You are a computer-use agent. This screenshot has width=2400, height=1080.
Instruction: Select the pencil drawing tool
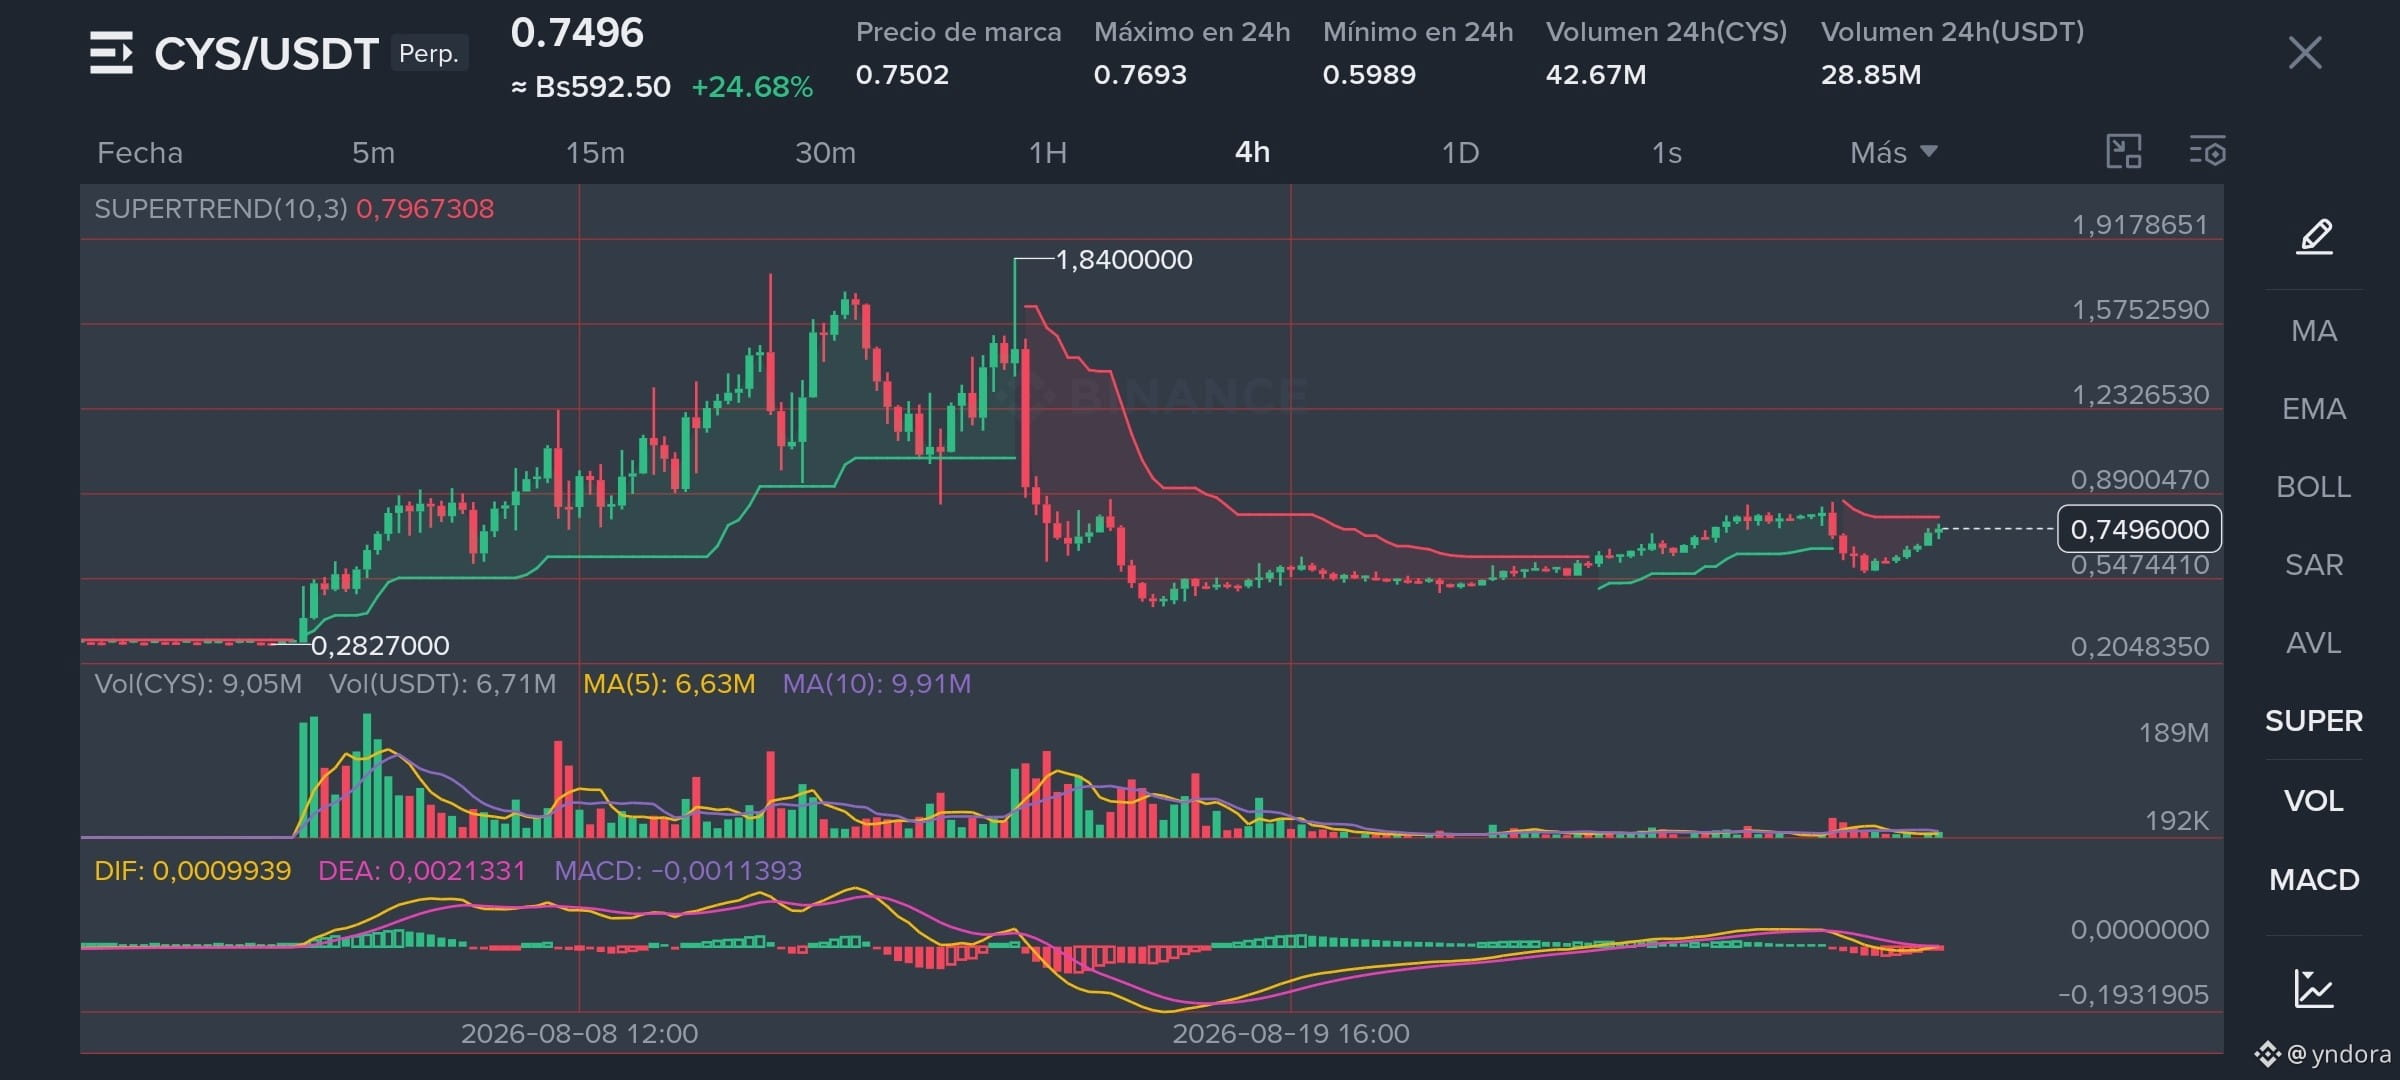(2315, 237)
